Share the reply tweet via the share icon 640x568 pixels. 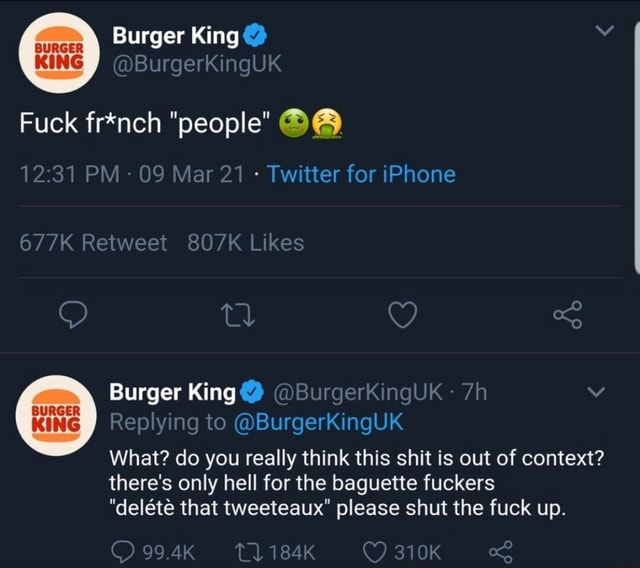[x=500, y=552]
